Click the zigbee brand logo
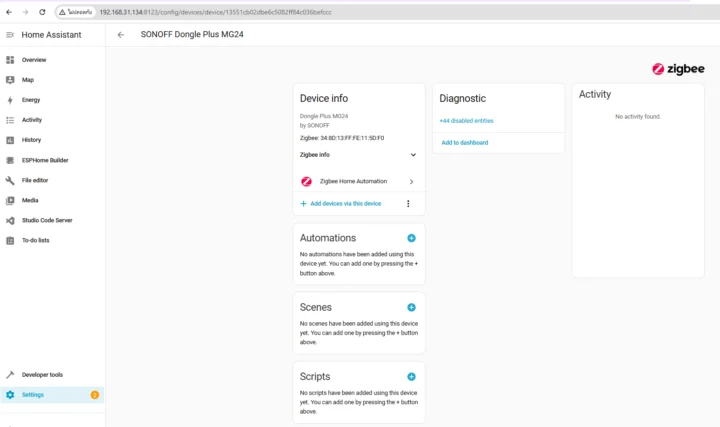This screenshot has height=427, width=720. [678, 69]
